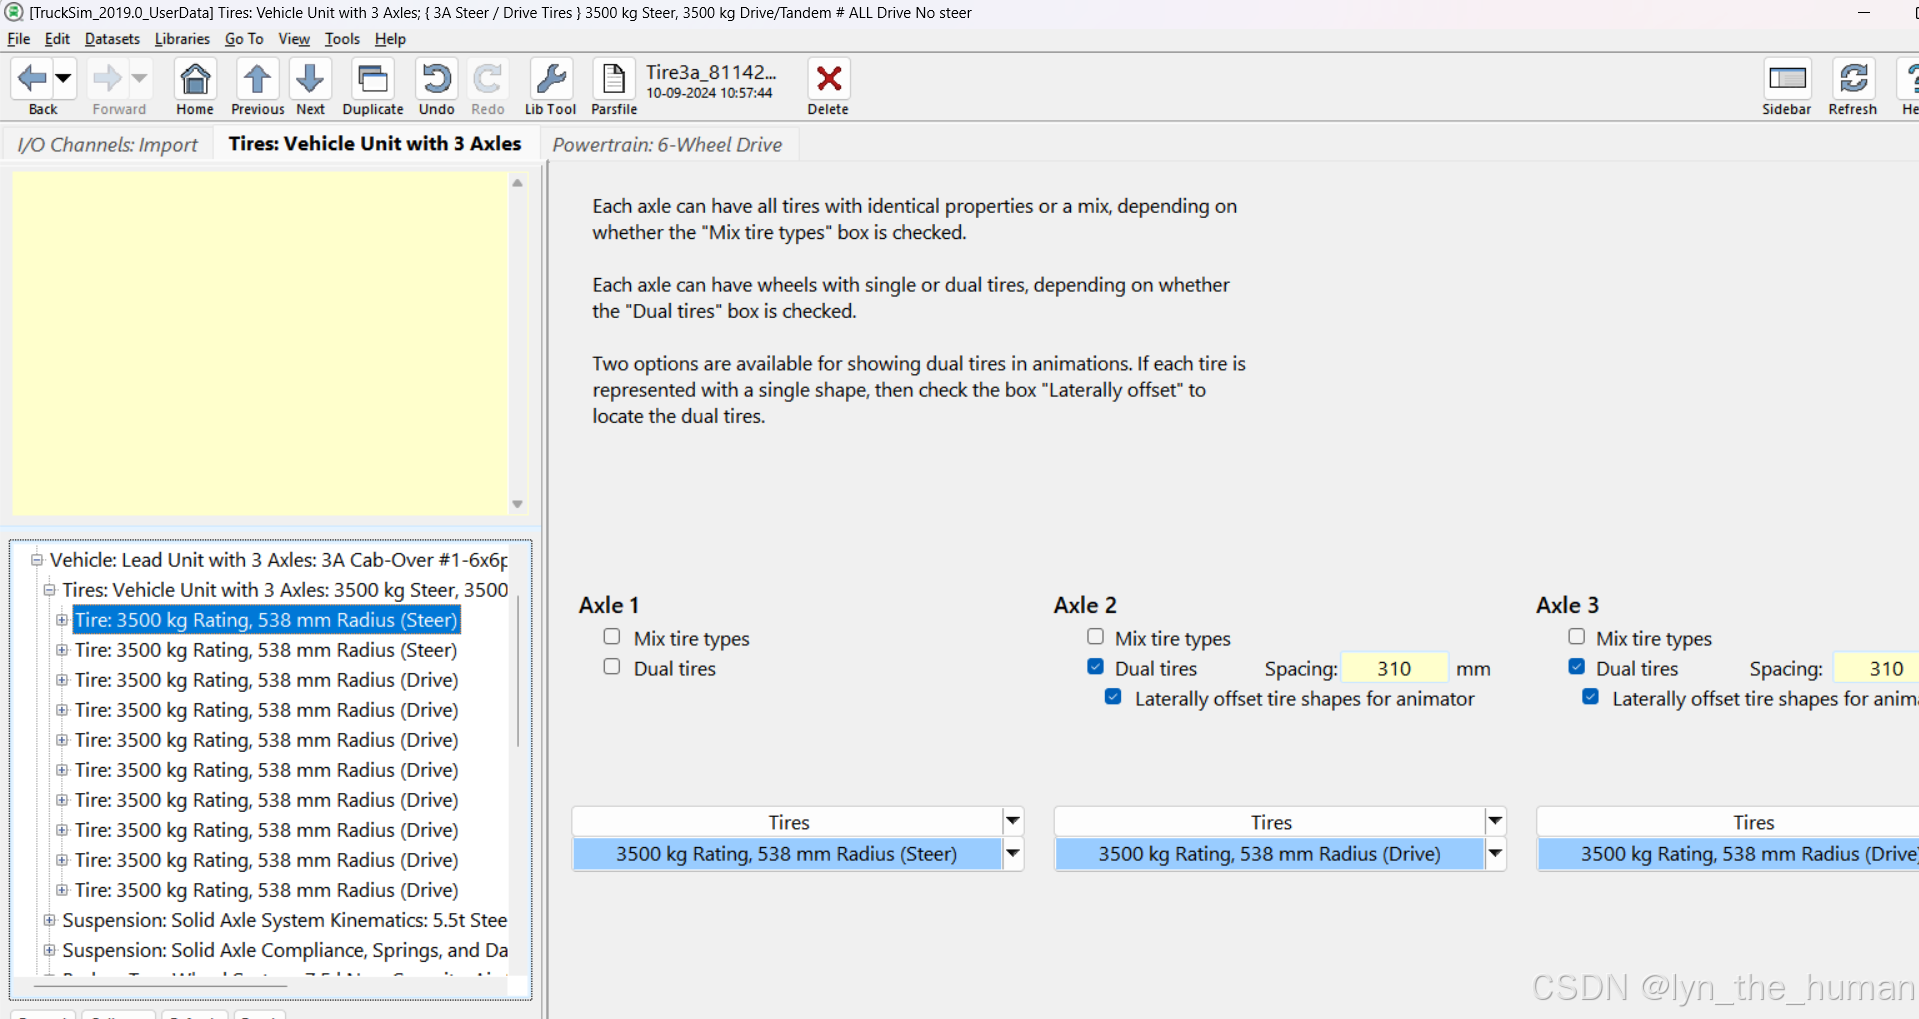Click Axle 1 Tires library button
This screenshot has width=1919, height=1019.
(788, 822)
